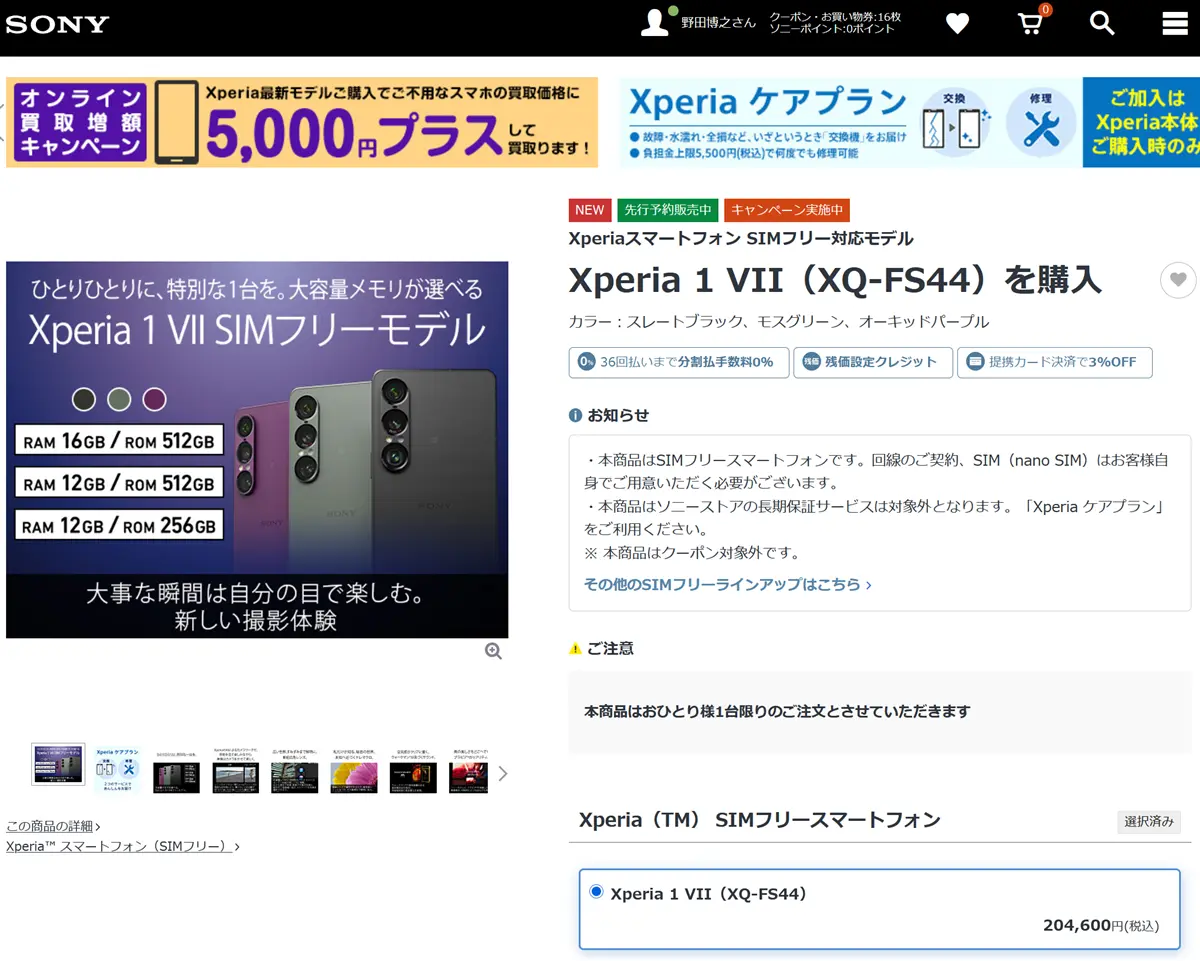Click the ご注意 warning icon

pyautogui.click(x=575, y=648)
